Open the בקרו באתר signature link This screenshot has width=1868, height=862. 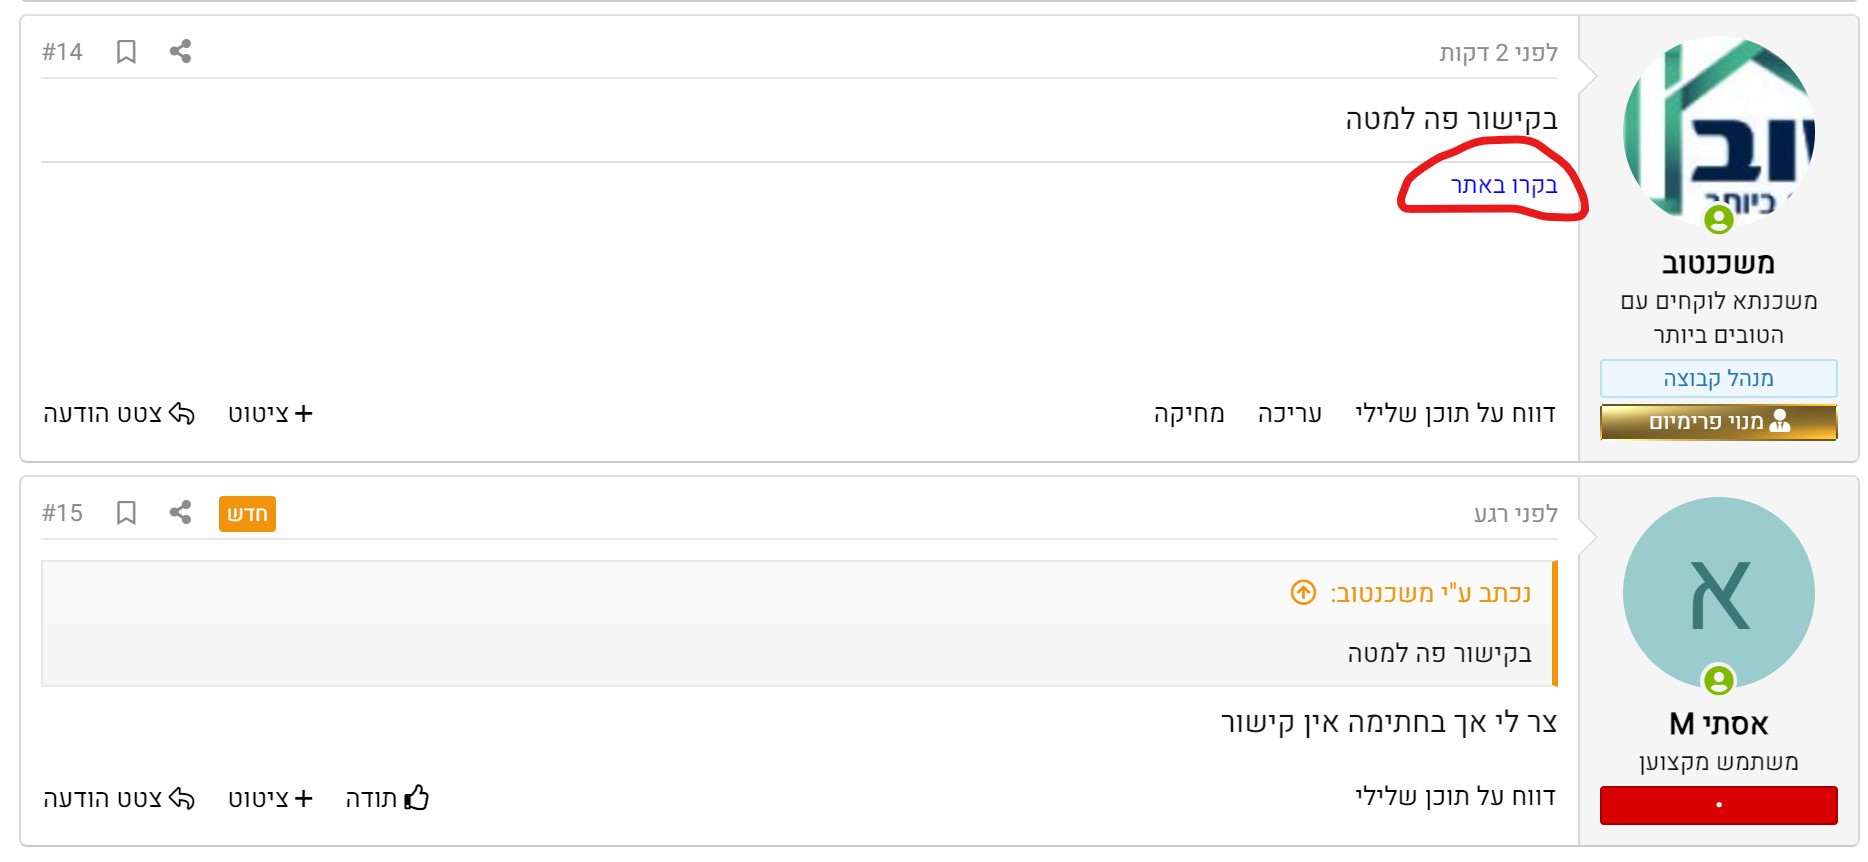pyautogui.click(x=1504, y=185)
